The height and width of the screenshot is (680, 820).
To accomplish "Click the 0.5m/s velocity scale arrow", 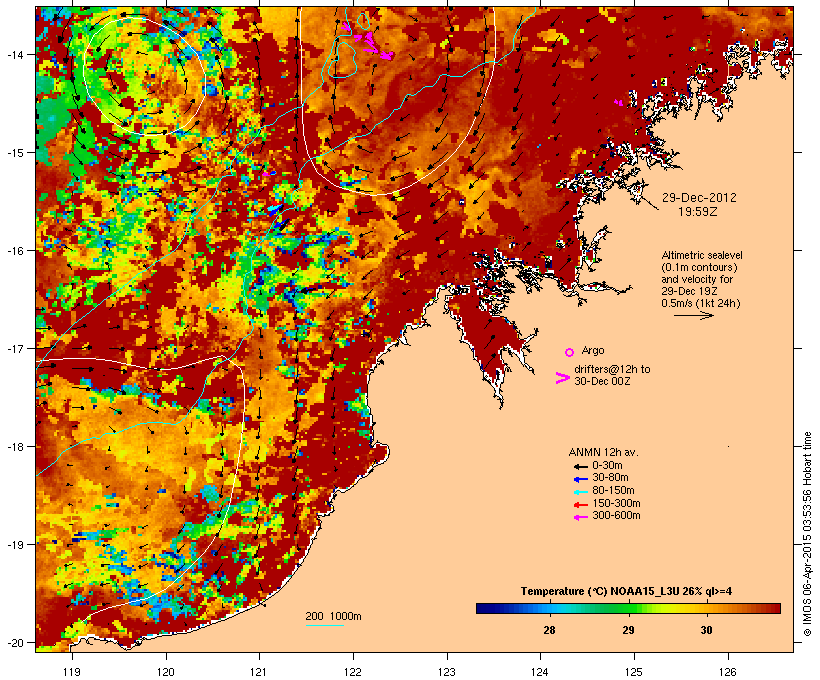I will tap(693, 315).
